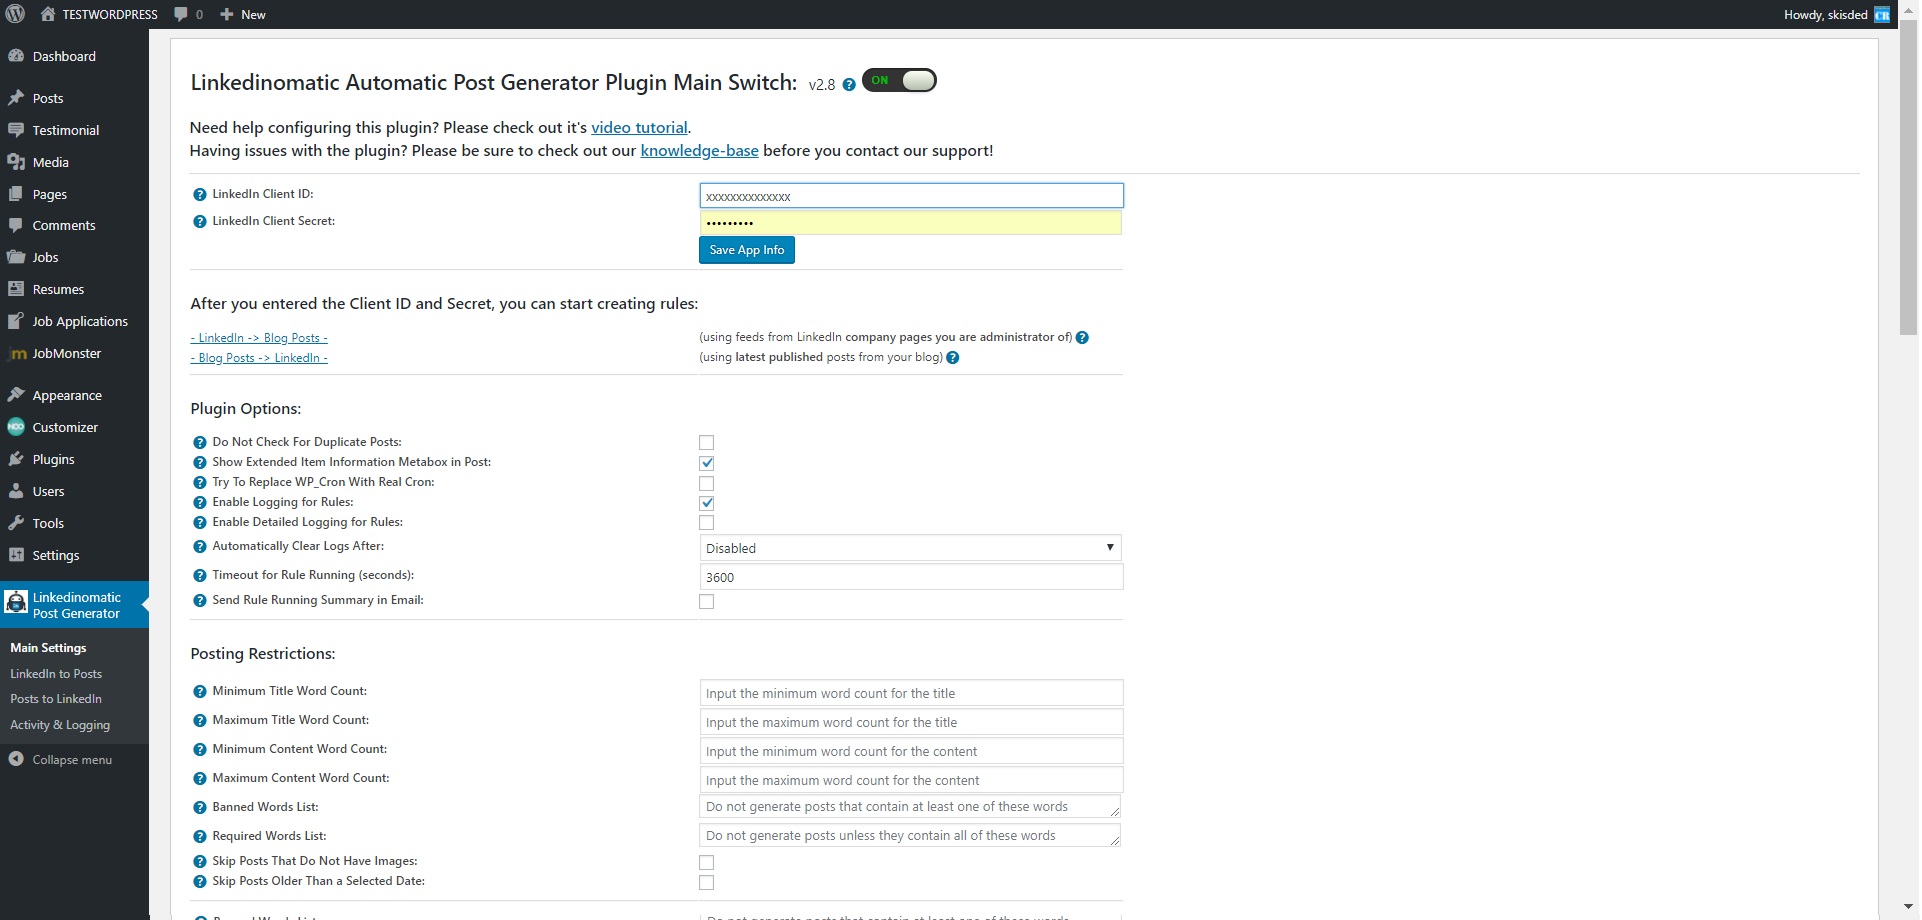Click the WordPress logo icon in admin bar

pos(15,14)
